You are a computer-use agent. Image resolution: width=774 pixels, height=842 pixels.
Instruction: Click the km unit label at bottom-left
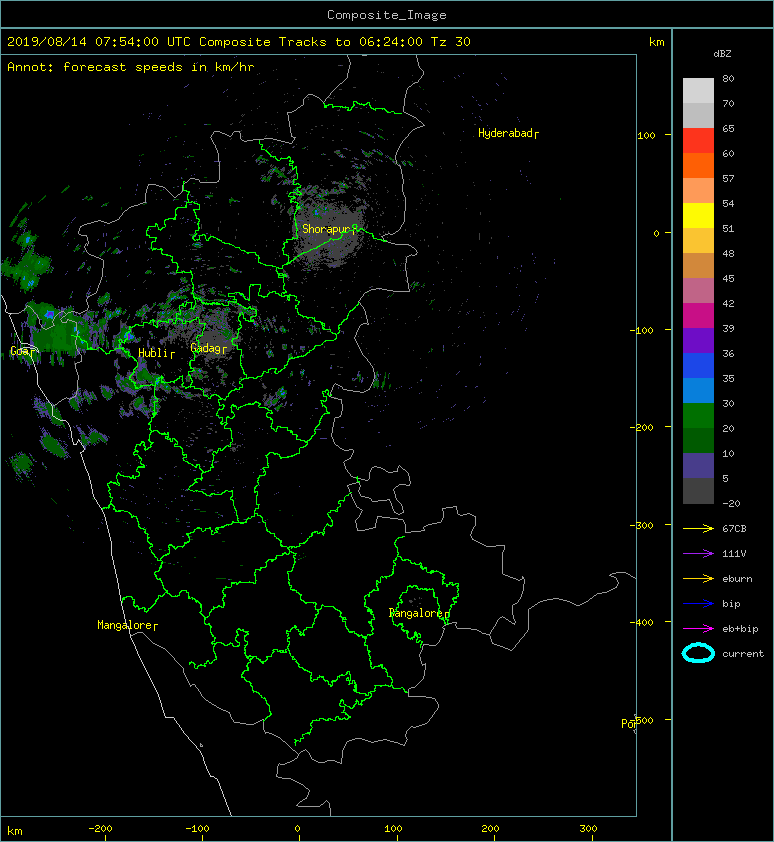pos(15,831)
